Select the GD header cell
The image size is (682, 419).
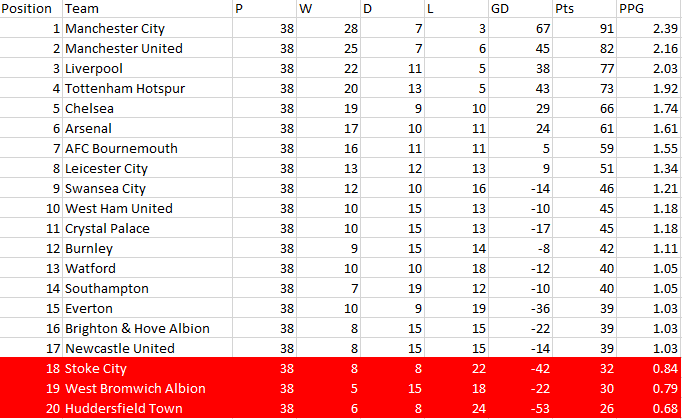click(x=520, y=9)
